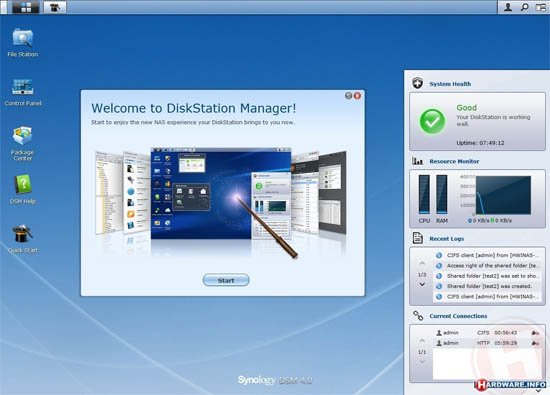This screenshot has width=550, height=395.
Task: Click the Quick Start taskbar item
Action: (x=55, y=7)
